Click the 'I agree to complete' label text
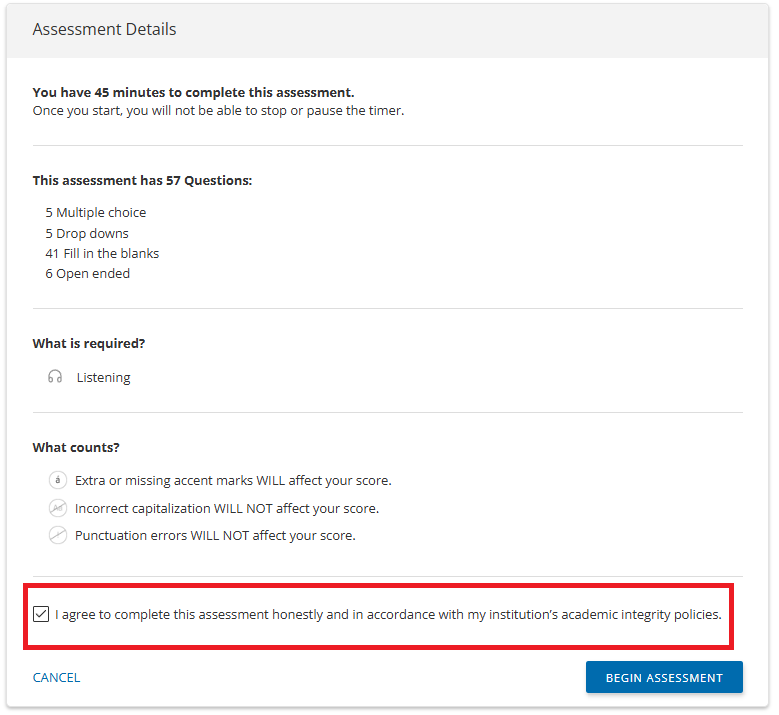779x715 pixels. coord(388,615)
